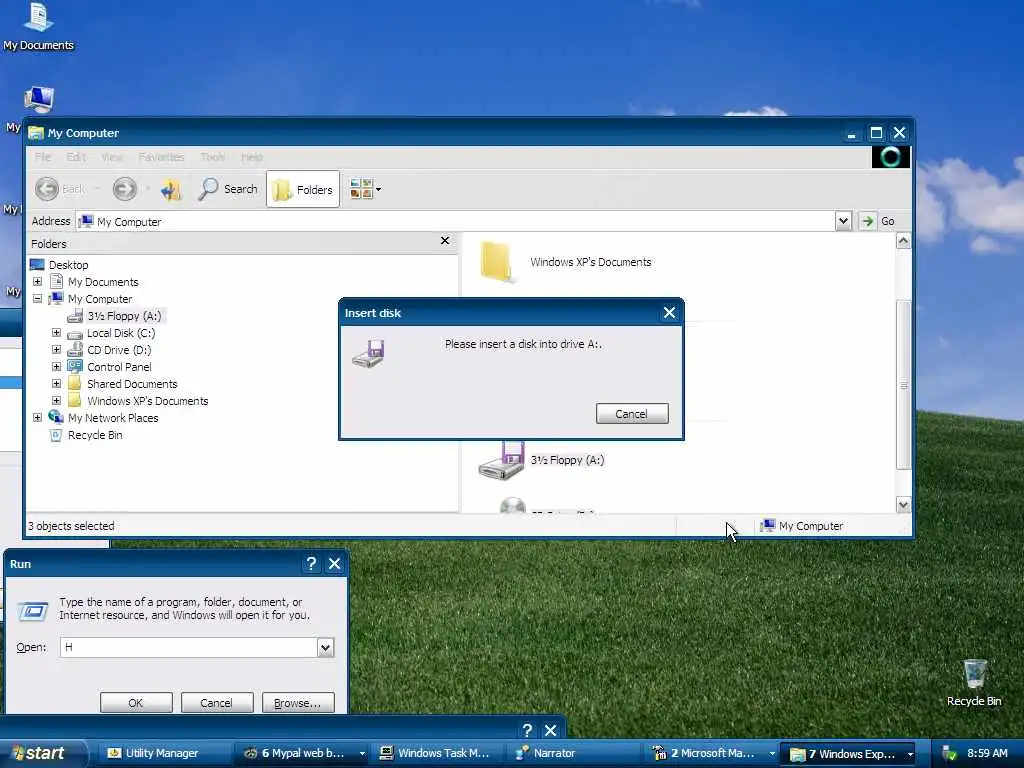Click the Address bar field
This screenshot has height=768, width=1024.
pyautogui.click(x=456, y=221)
